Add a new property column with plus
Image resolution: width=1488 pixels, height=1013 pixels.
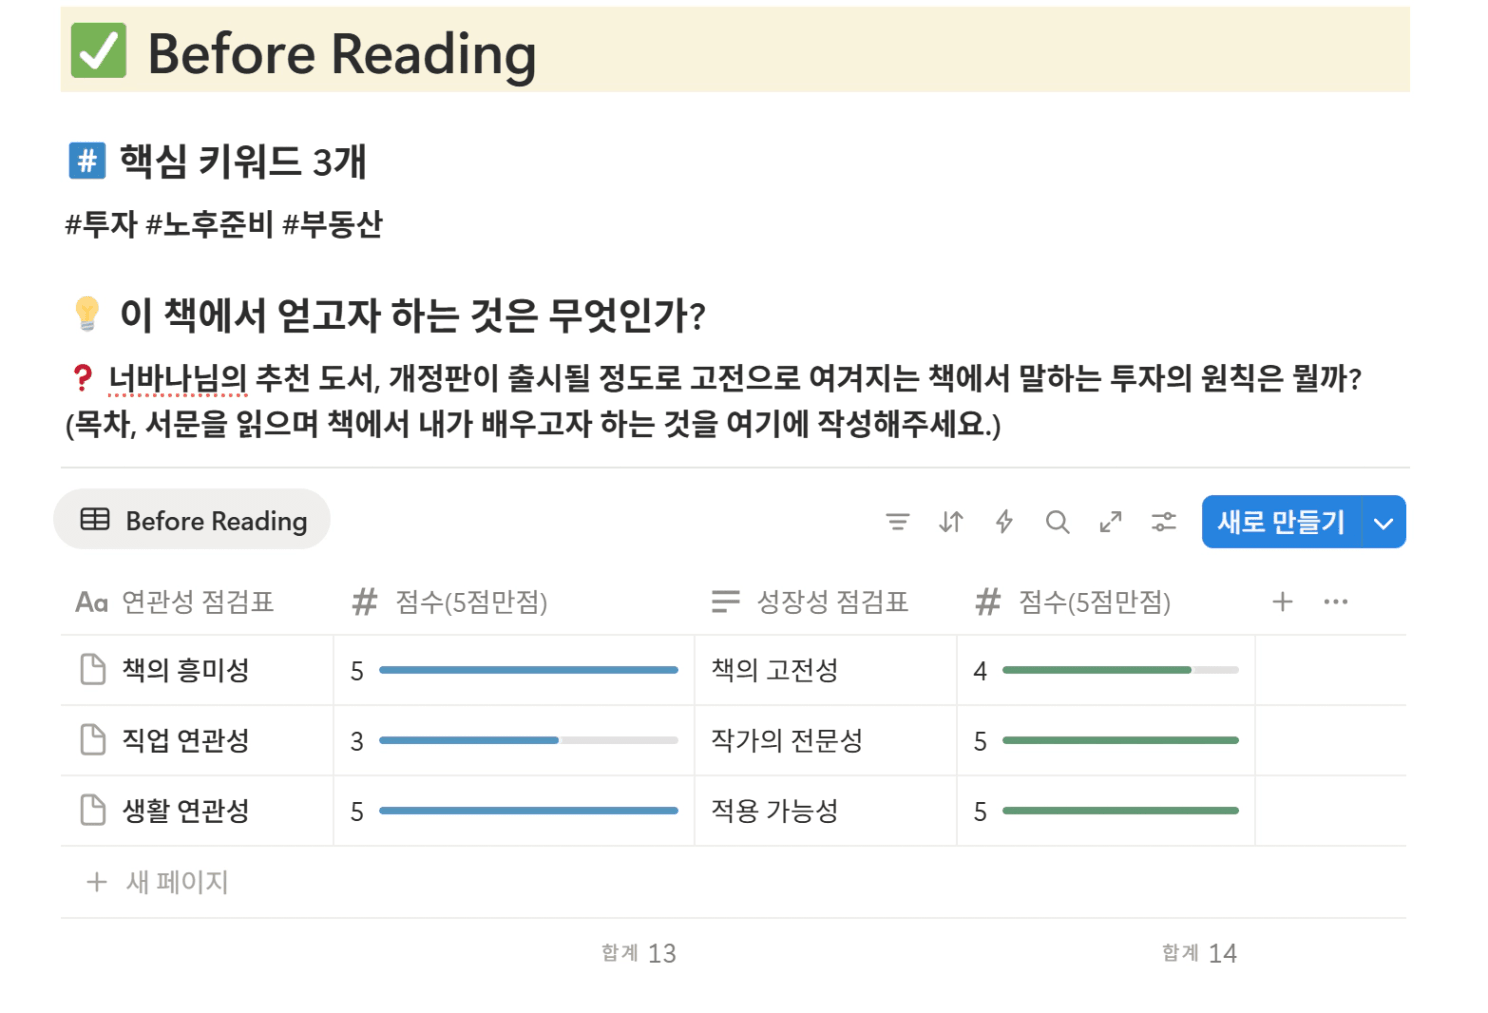coord(1282,602)
